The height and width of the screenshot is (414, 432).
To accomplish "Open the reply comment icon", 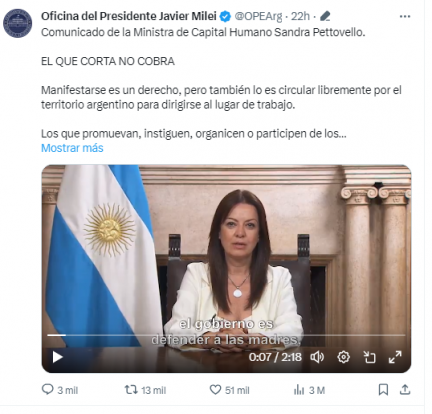I will (48, 389).
